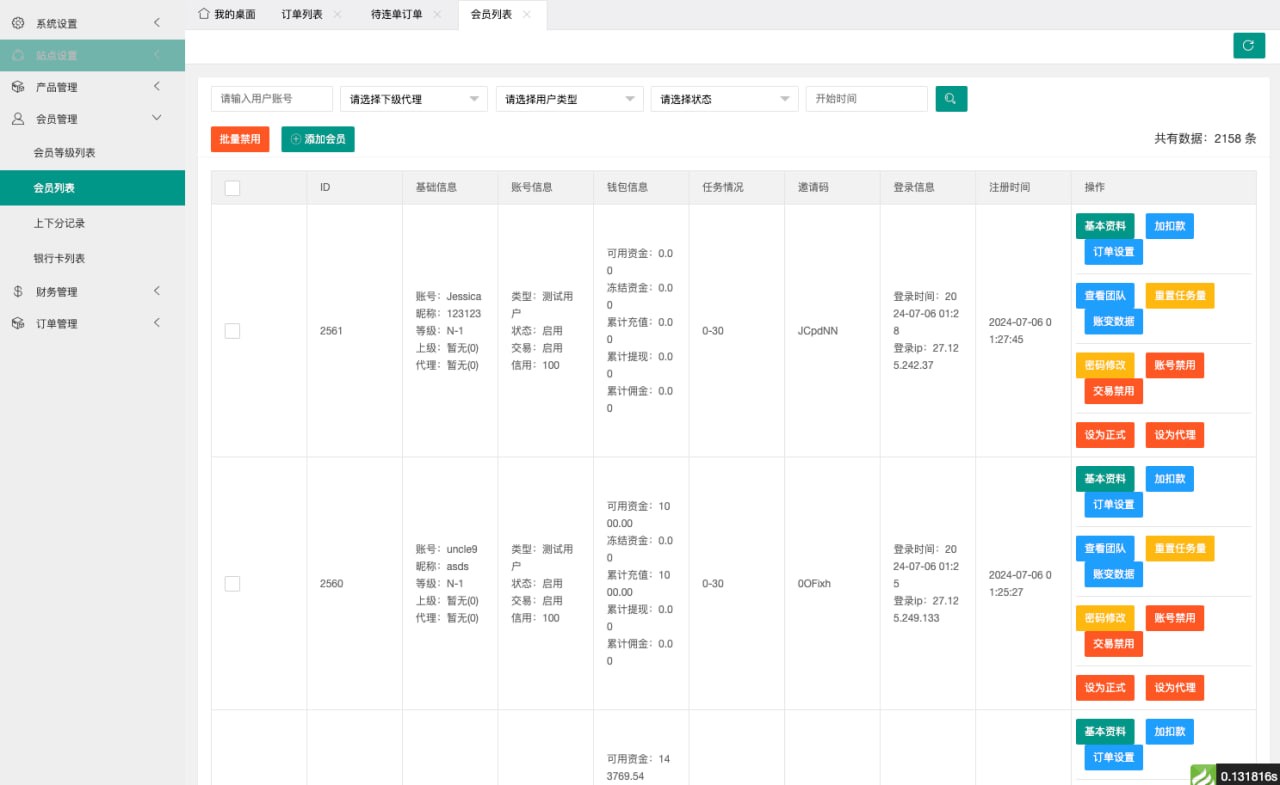Focus the 开始时间 date field

pyautogui.click(x=867, y=99)
